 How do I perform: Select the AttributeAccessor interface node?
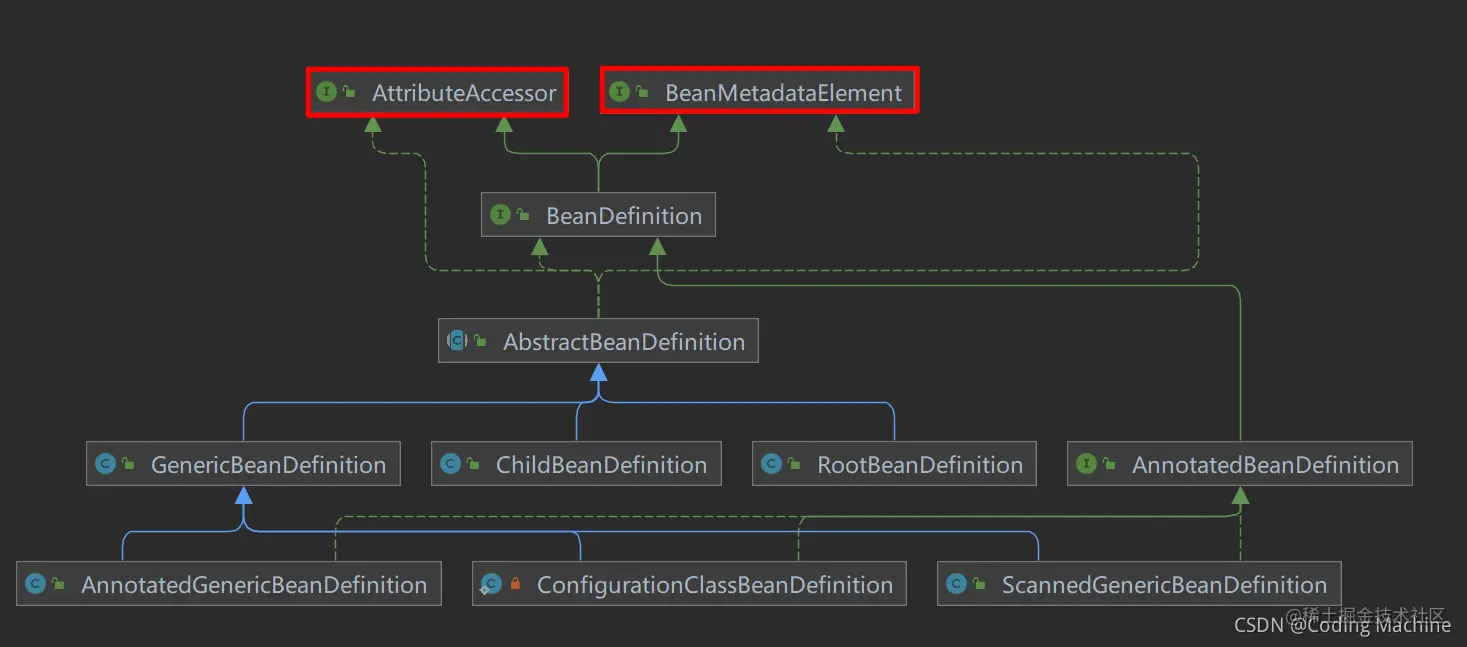(x=437, y=93)
